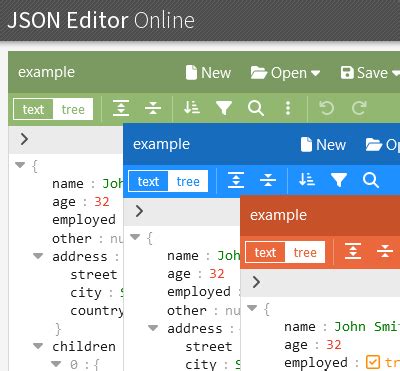The width and height of the screenshot is (400, 371).
Task: Switch to text mode in blue editor
Action: 148,181
